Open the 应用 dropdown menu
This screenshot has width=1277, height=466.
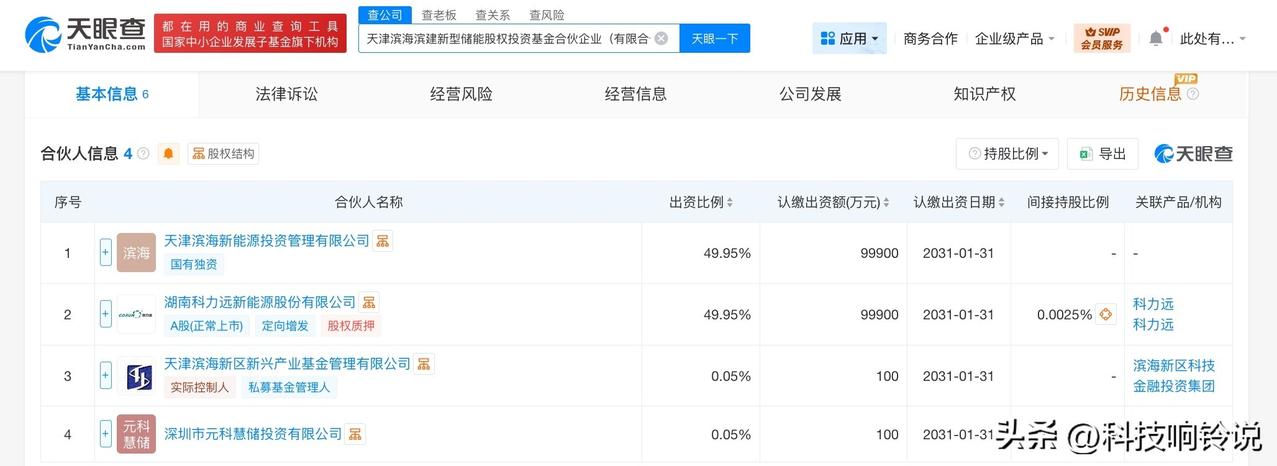849,39
